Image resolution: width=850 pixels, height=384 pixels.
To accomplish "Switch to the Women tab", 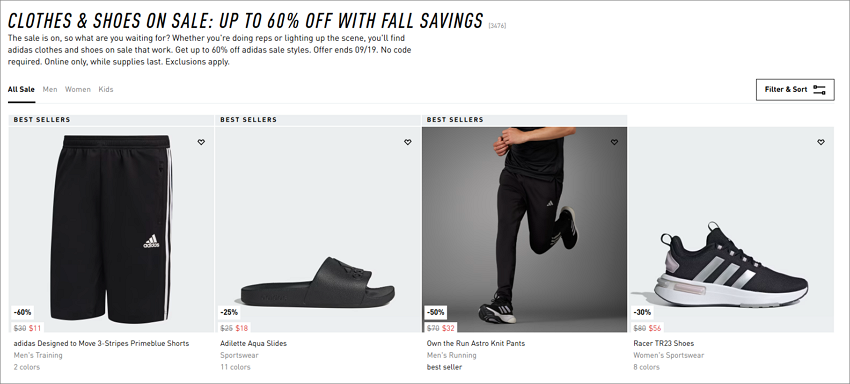I will [x=78, y=89].
